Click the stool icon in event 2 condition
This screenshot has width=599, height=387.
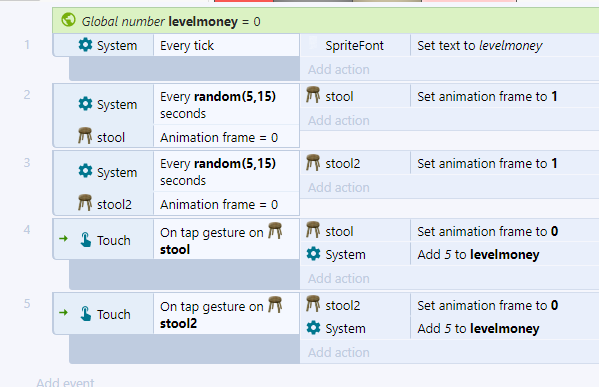85,136
